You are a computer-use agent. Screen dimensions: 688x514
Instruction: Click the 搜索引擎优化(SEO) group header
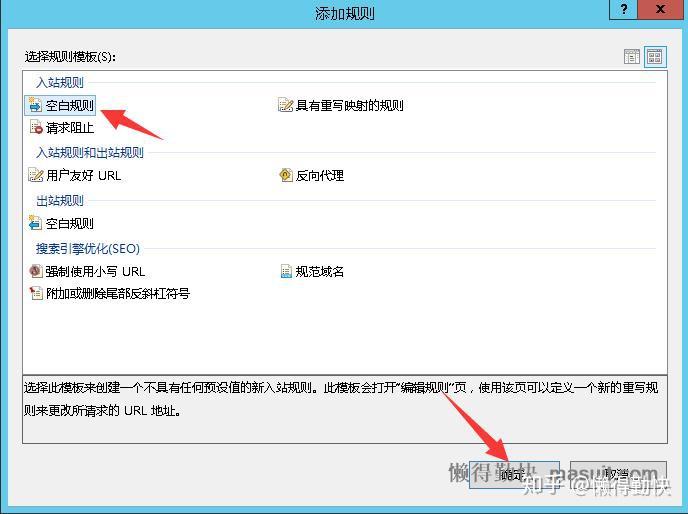(88, 249)
